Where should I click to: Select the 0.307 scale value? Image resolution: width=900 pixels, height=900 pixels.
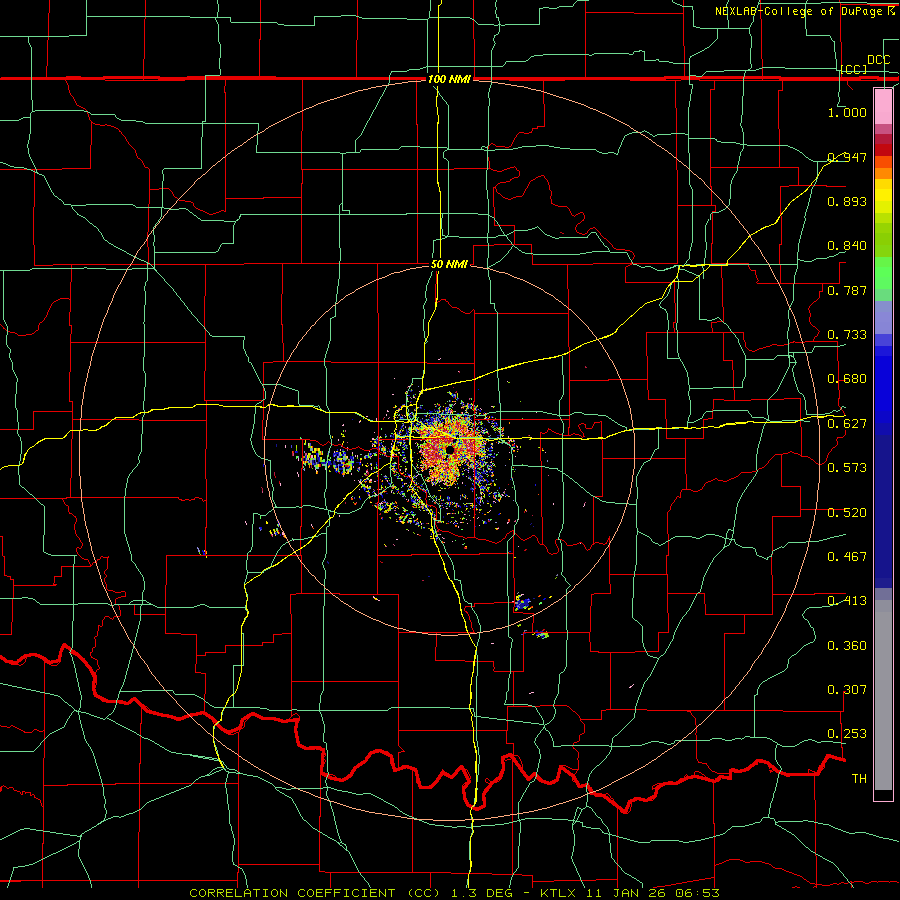[847, 690]
